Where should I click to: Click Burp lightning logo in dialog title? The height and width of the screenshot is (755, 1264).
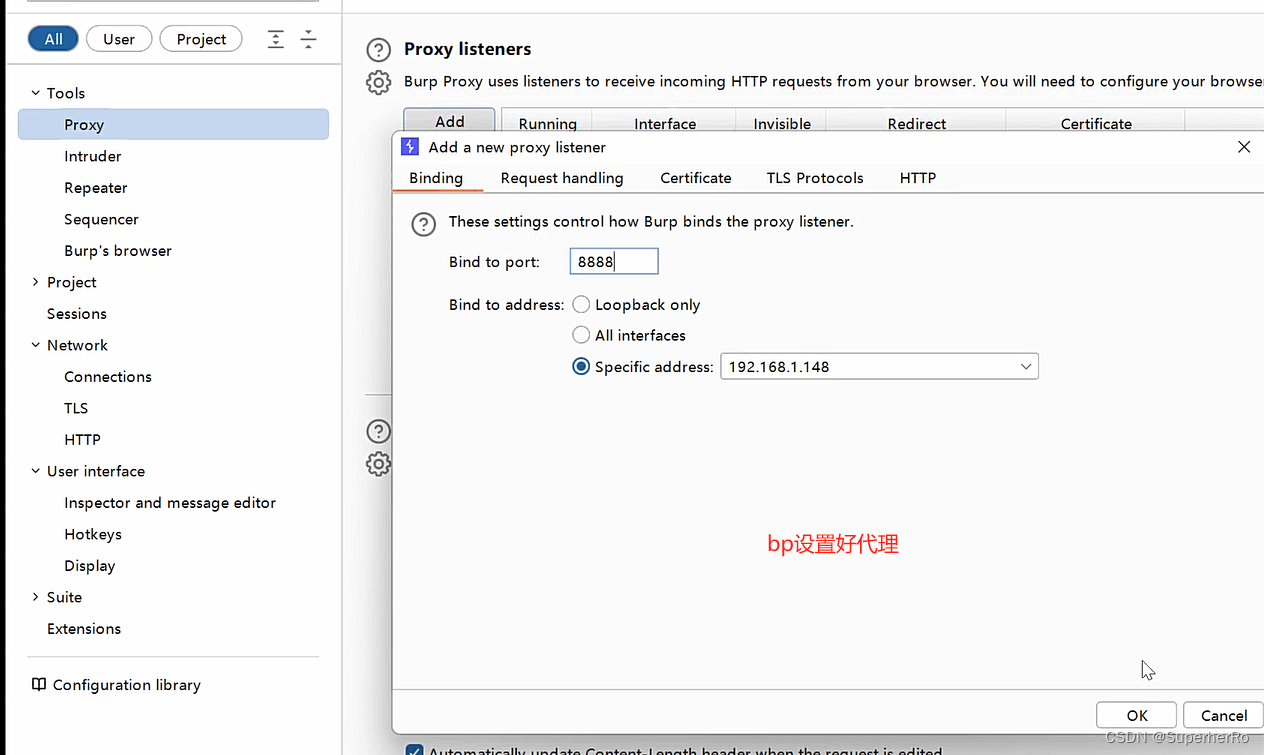coord(409,147)
